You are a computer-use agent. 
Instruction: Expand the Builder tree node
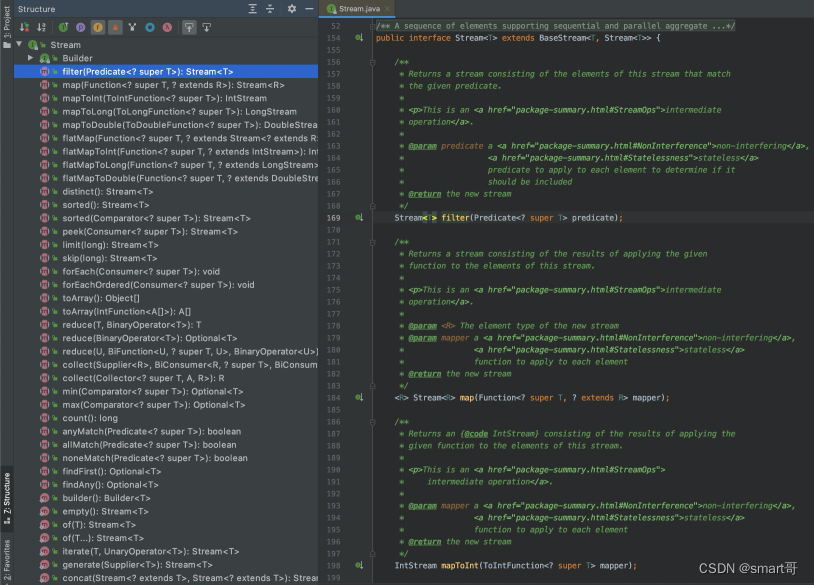point(30,58)
